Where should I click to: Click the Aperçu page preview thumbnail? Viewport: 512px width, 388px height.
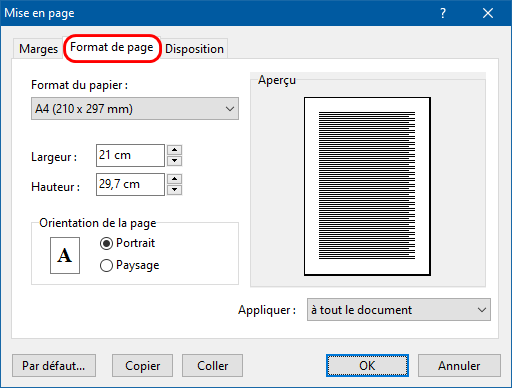click(367, 186)
